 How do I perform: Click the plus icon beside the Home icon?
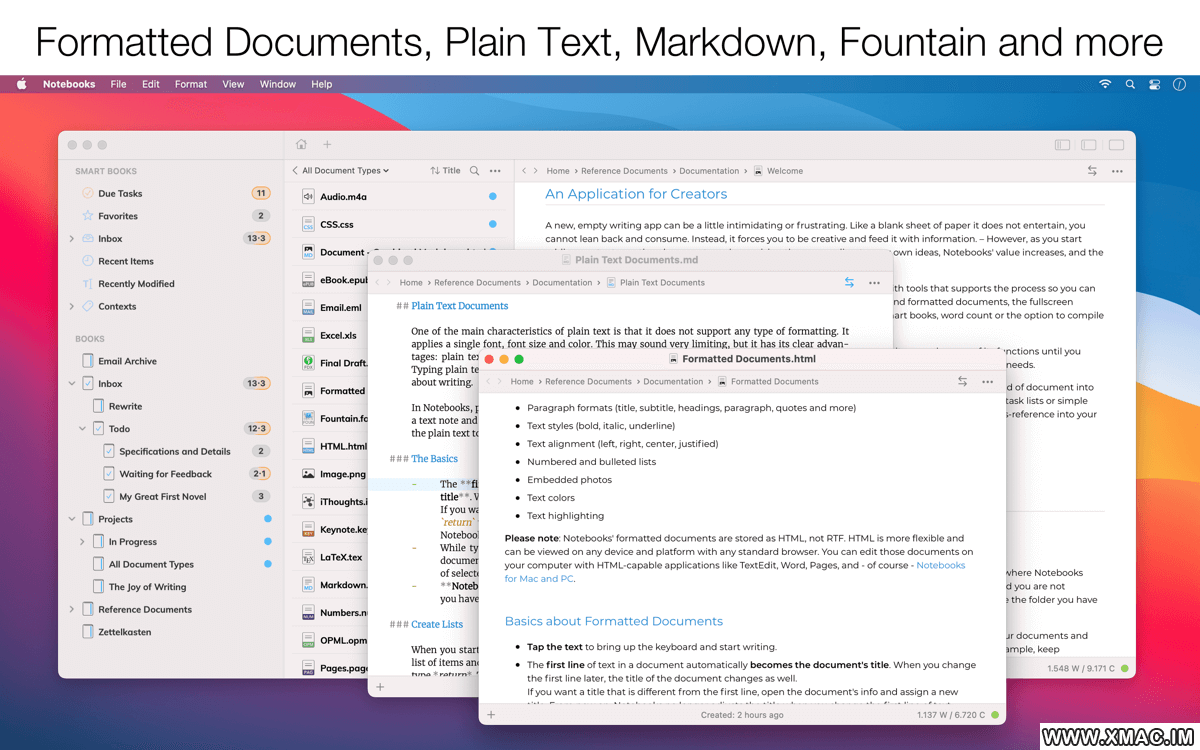coord(327,145)
